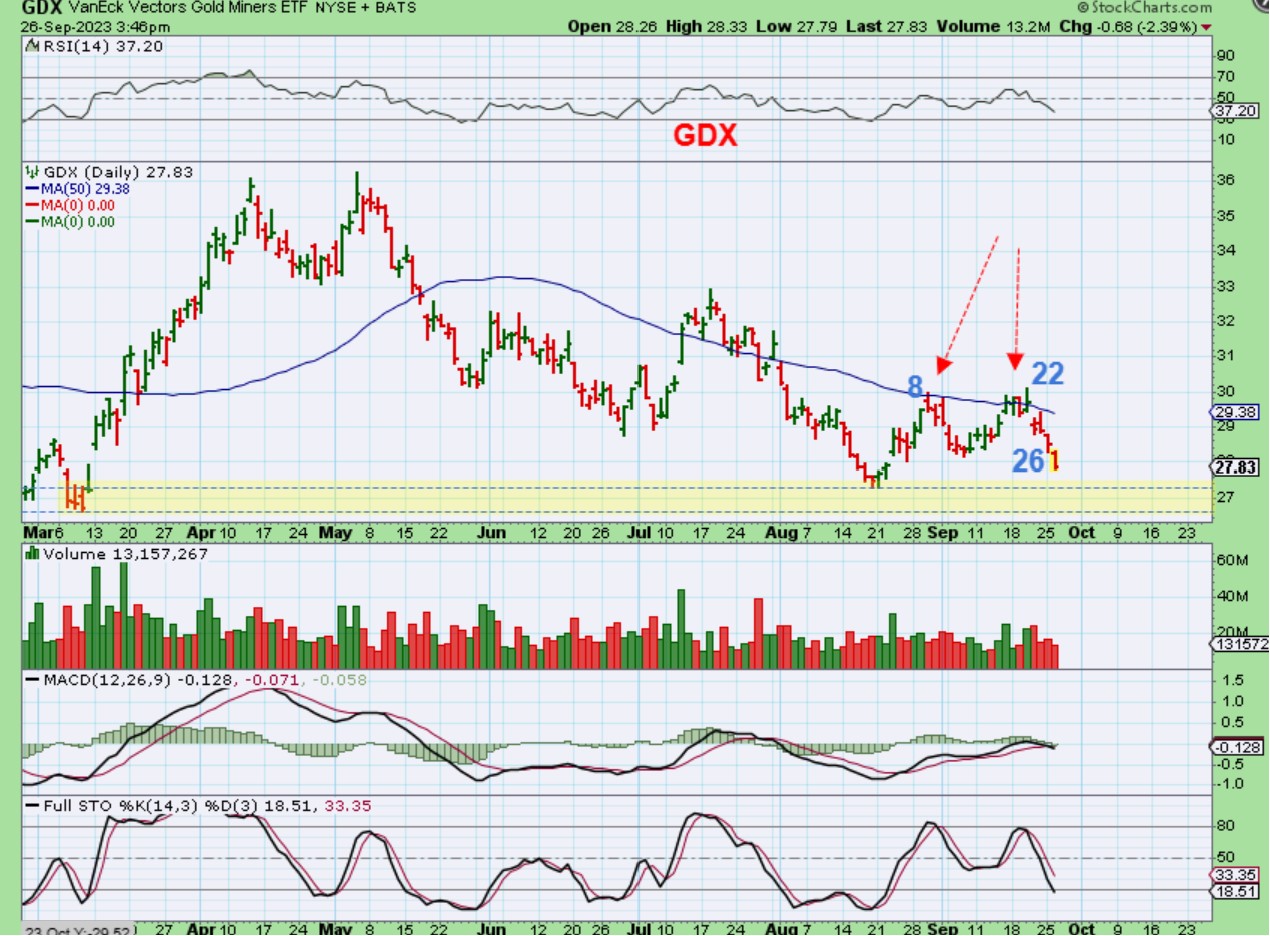1270x936 pixels.
Task: Click the 27 label on price axis
Action: click(x=1224, y=497)
